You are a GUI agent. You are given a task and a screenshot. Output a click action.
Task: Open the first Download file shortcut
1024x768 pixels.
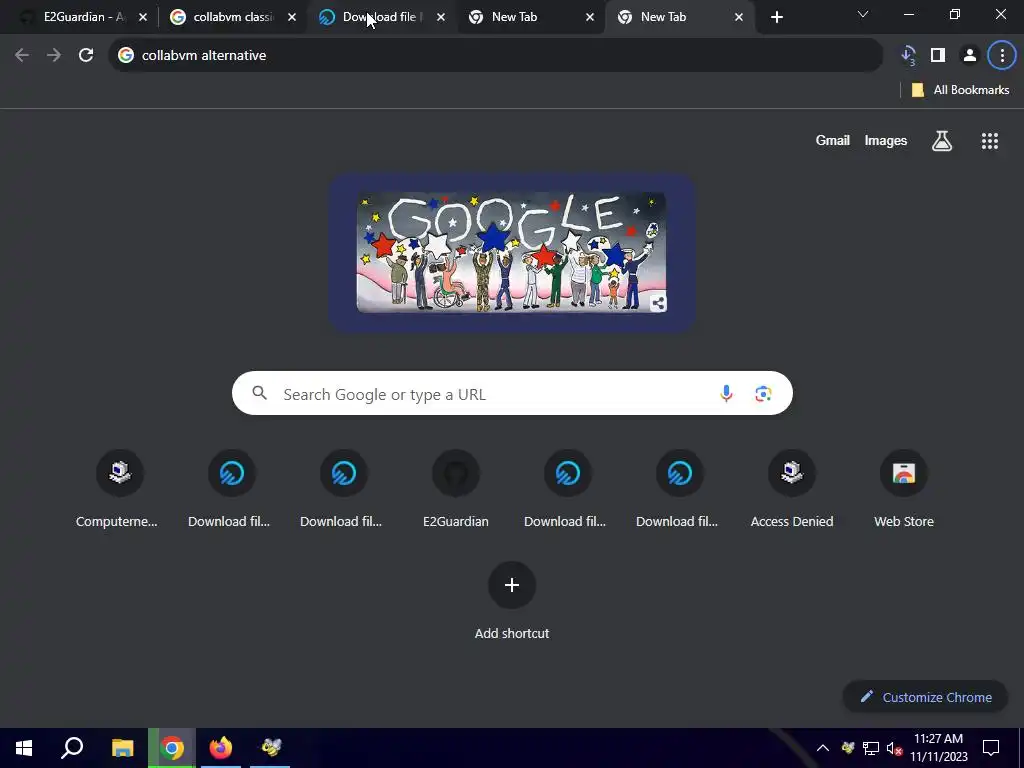pos(231,489)
